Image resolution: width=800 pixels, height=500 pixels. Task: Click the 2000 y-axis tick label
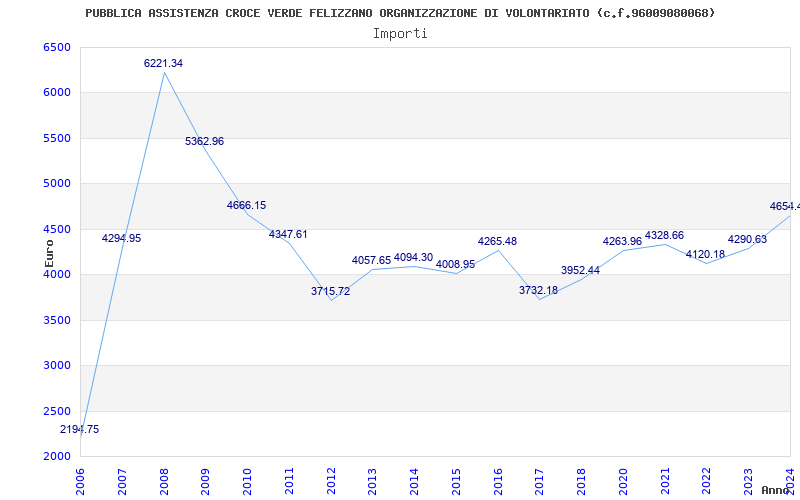(57, 456)
